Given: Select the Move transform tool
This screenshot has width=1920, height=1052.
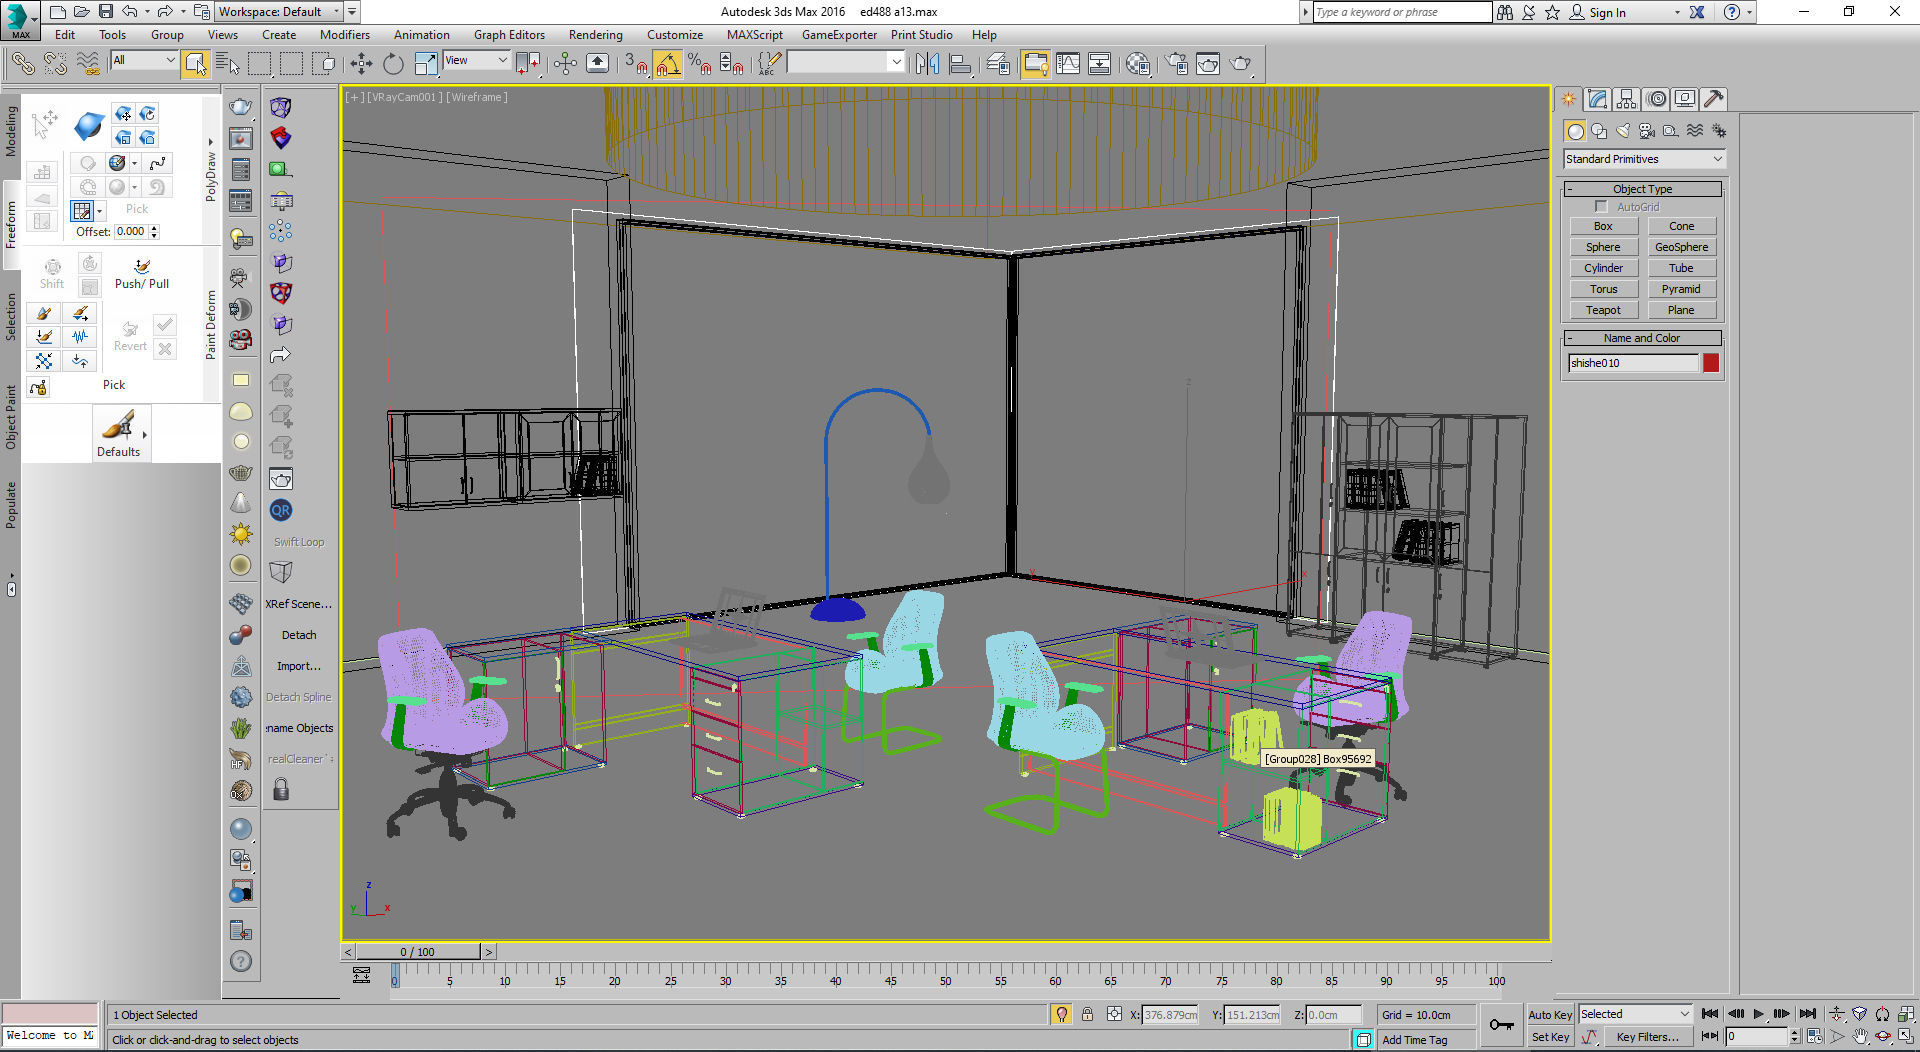Looking at the screenshot, I should pos(361,64).
